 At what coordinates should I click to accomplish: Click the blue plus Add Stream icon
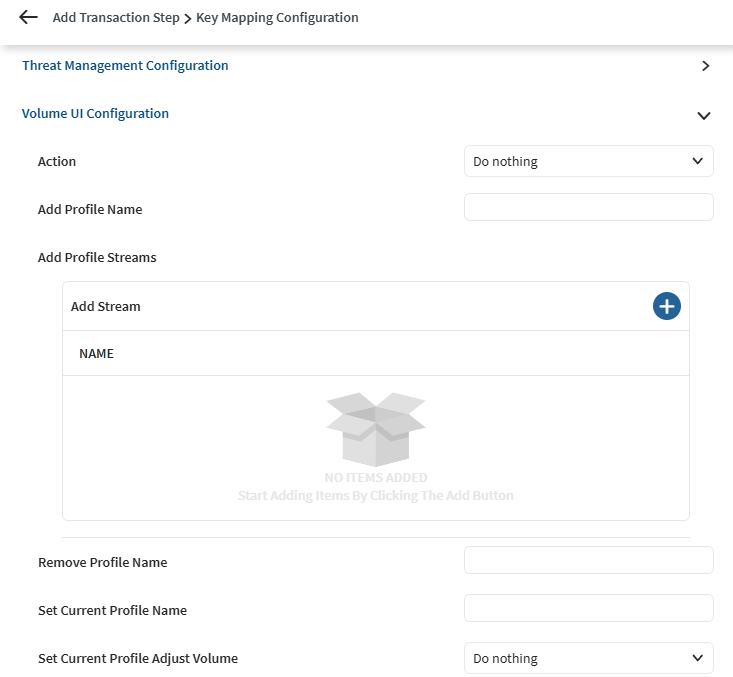pyautogui.click(x=666, y=306)
